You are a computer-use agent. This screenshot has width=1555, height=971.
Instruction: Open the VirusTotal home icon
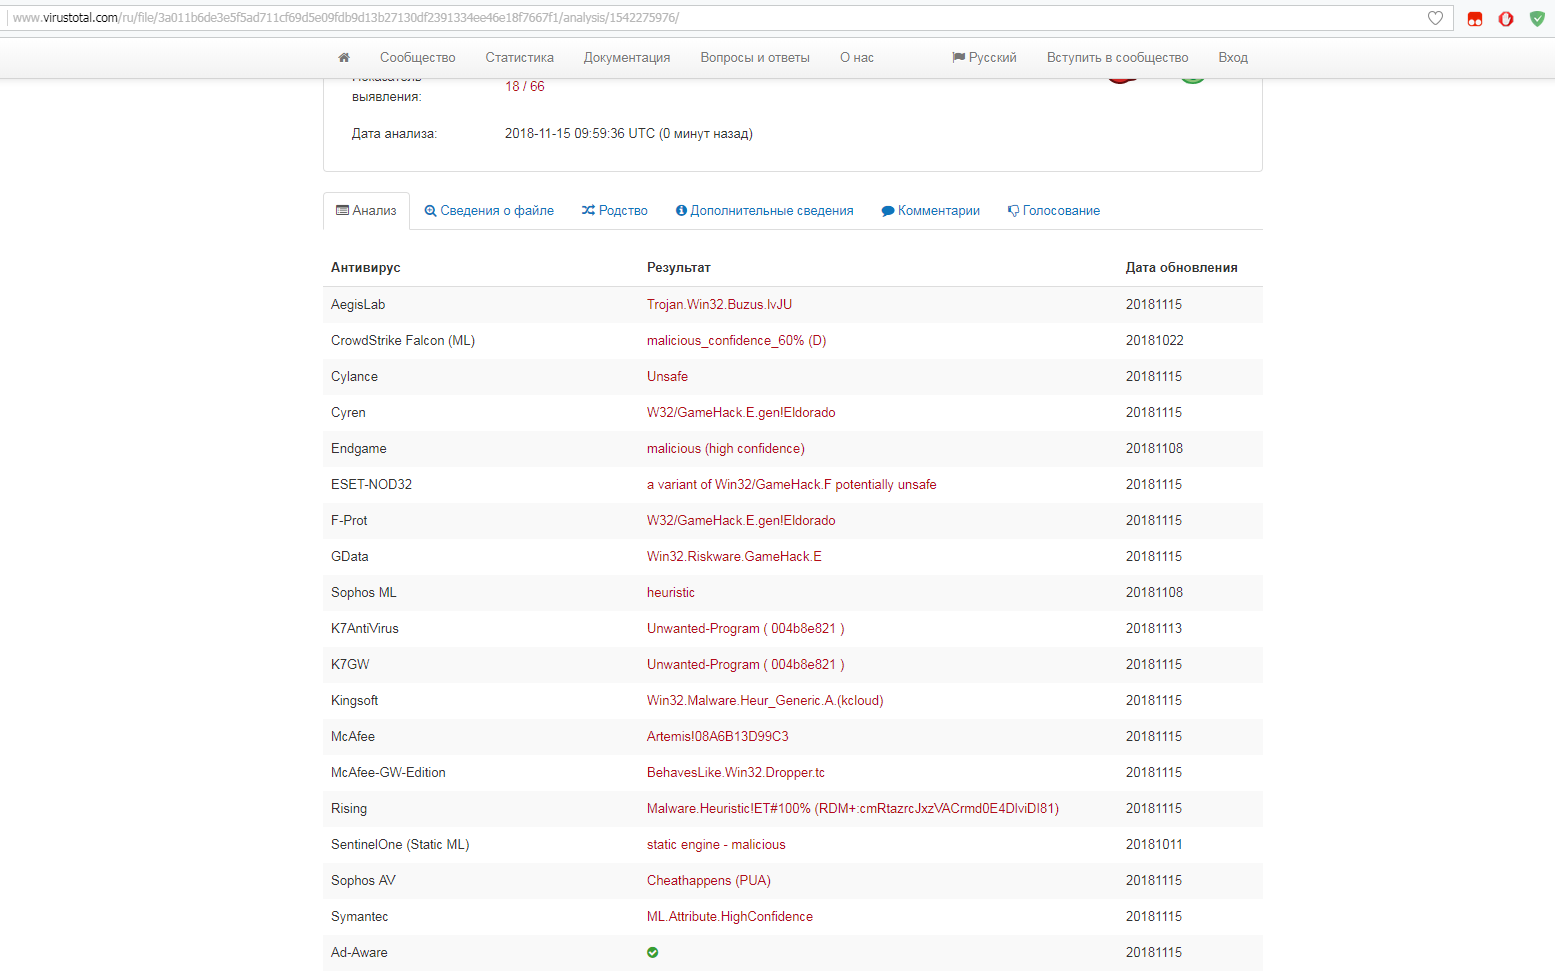[x=344, y=58]
